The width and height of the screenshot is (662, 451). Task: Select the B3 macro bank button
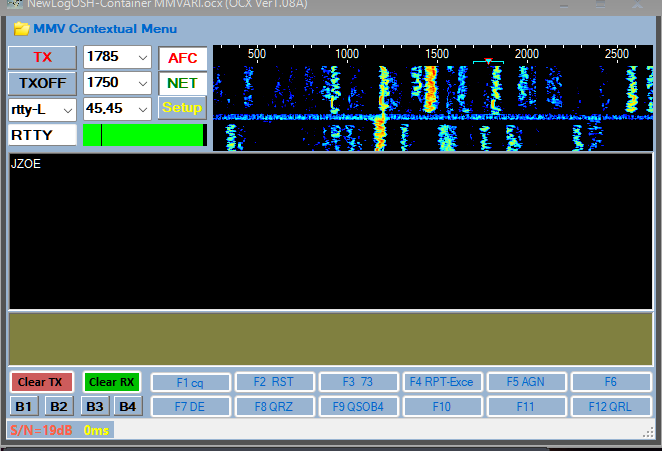click(95, 406)
